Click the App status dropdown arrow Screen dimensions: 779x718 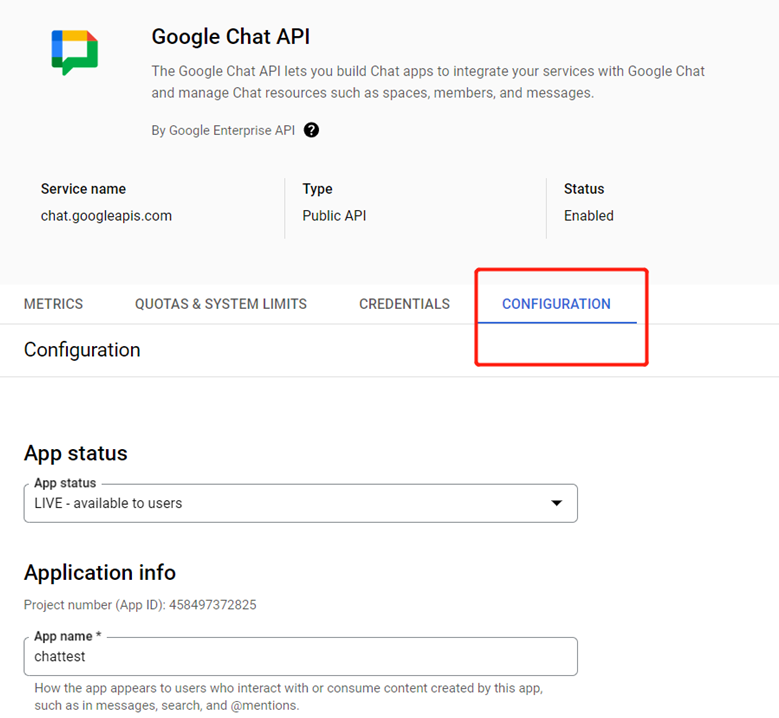[557, 503]
